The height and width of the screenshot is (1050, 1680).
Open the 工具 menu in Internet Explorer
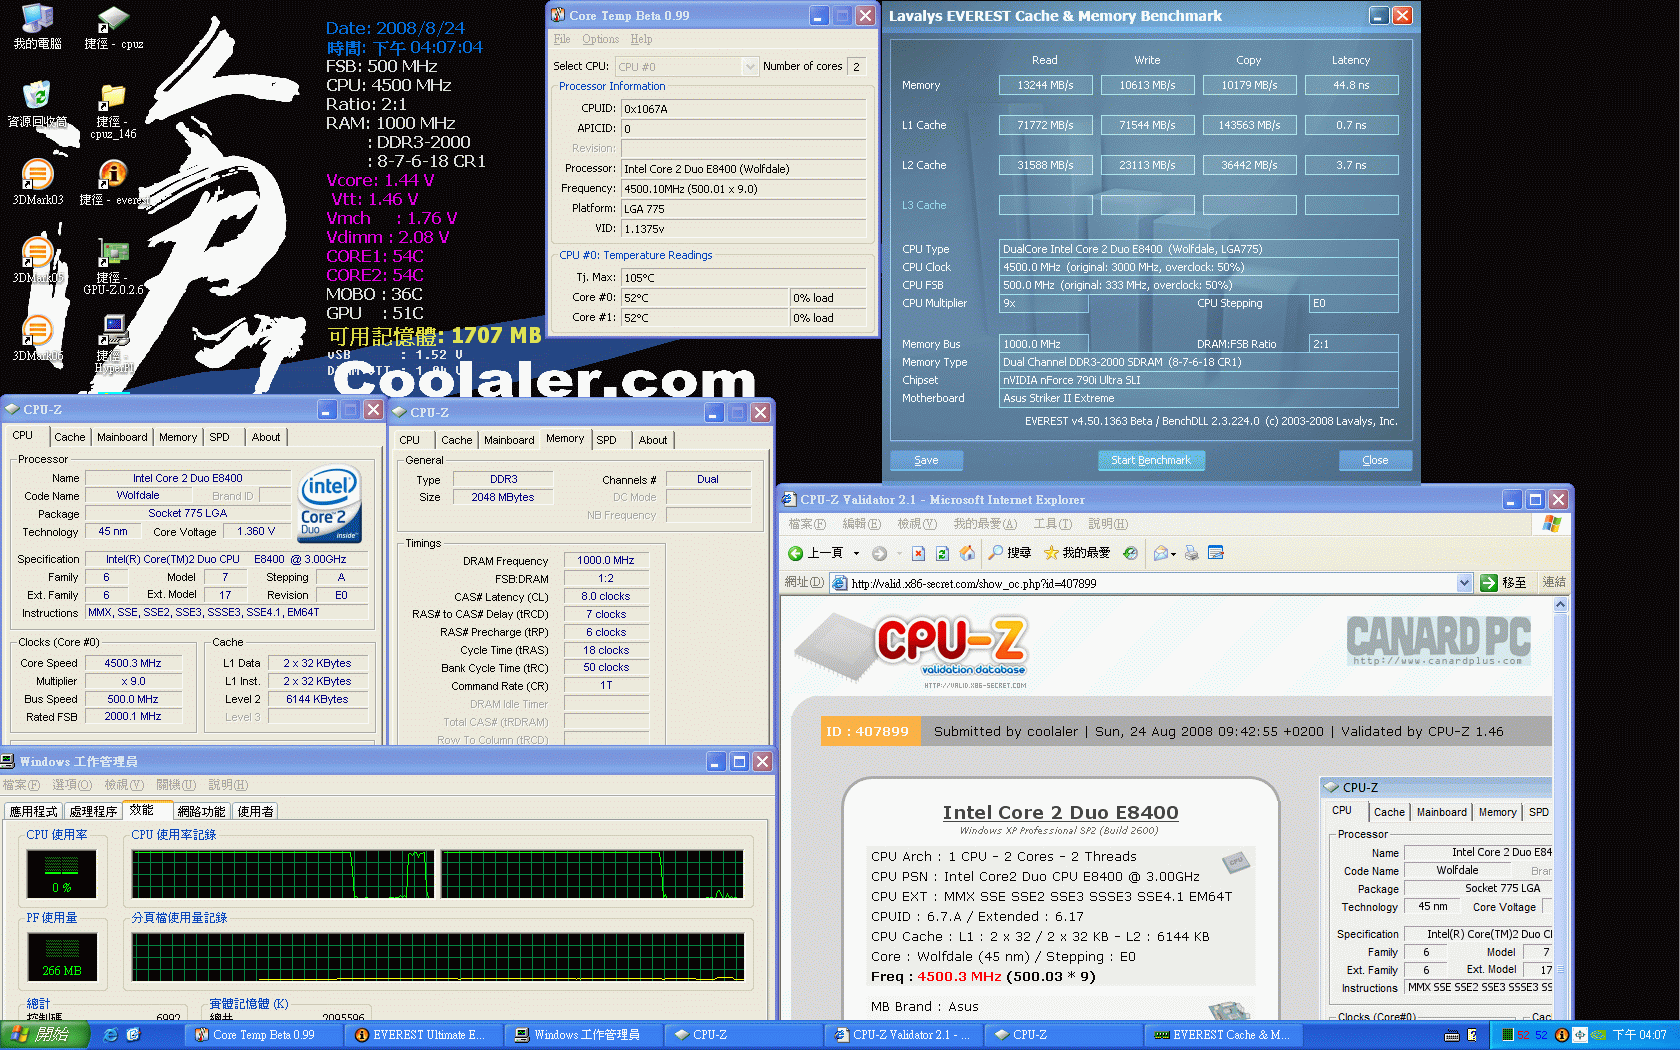point(1052,524)
